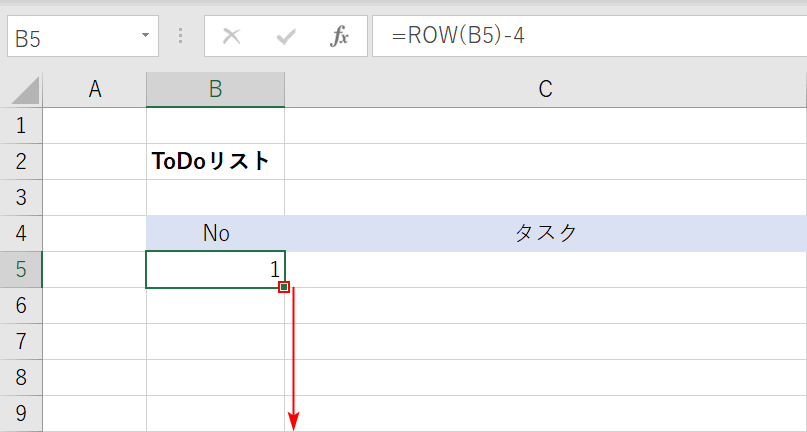Open the Insert Function dialog
The height and width of the screenshot is (432, 807).
(340, 37)
